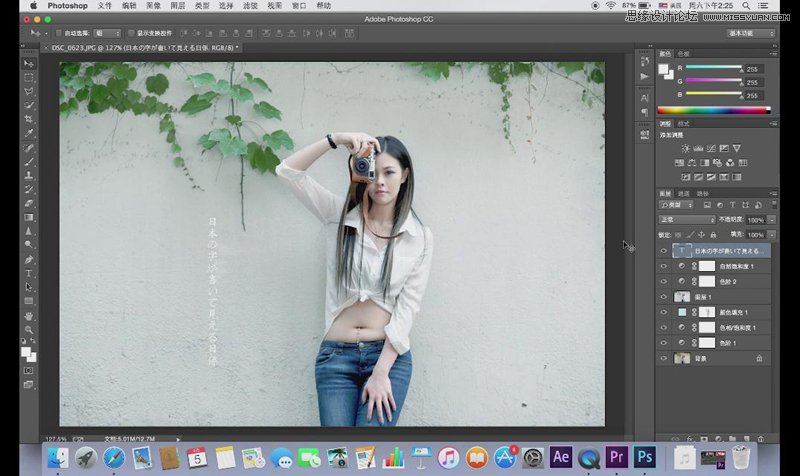Select the Healing Brush tool
The image size is (800, 476).
point(29,148)
